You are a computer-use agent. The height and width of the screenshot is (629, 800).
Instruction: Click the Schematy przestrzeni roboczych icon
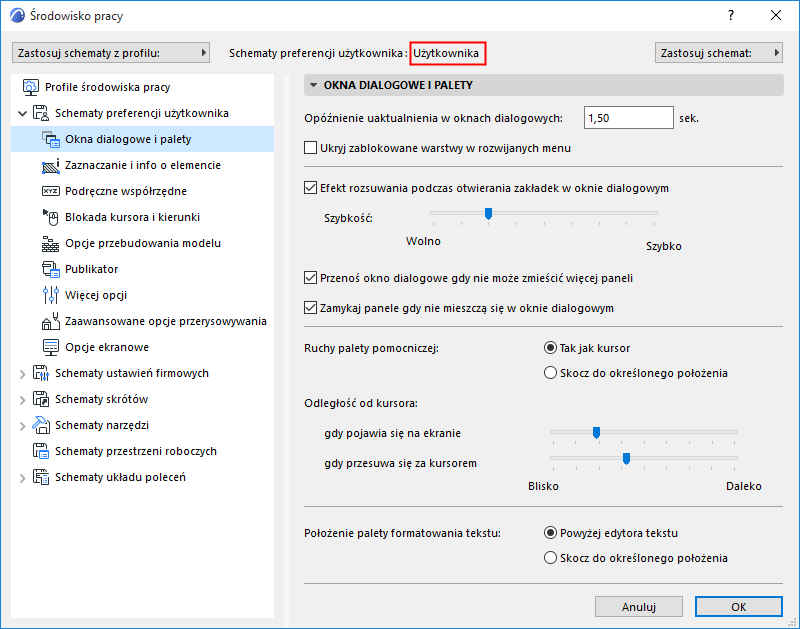coord(41,451)
